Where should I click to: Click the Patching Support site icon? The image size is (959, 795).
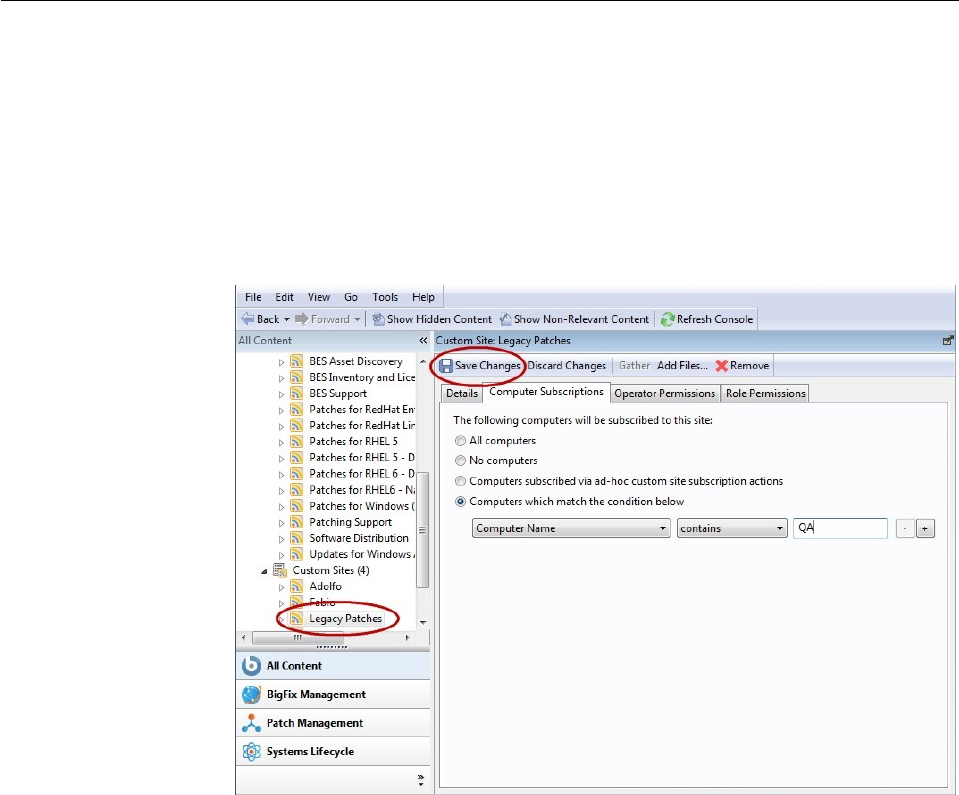tap(297, 522)
